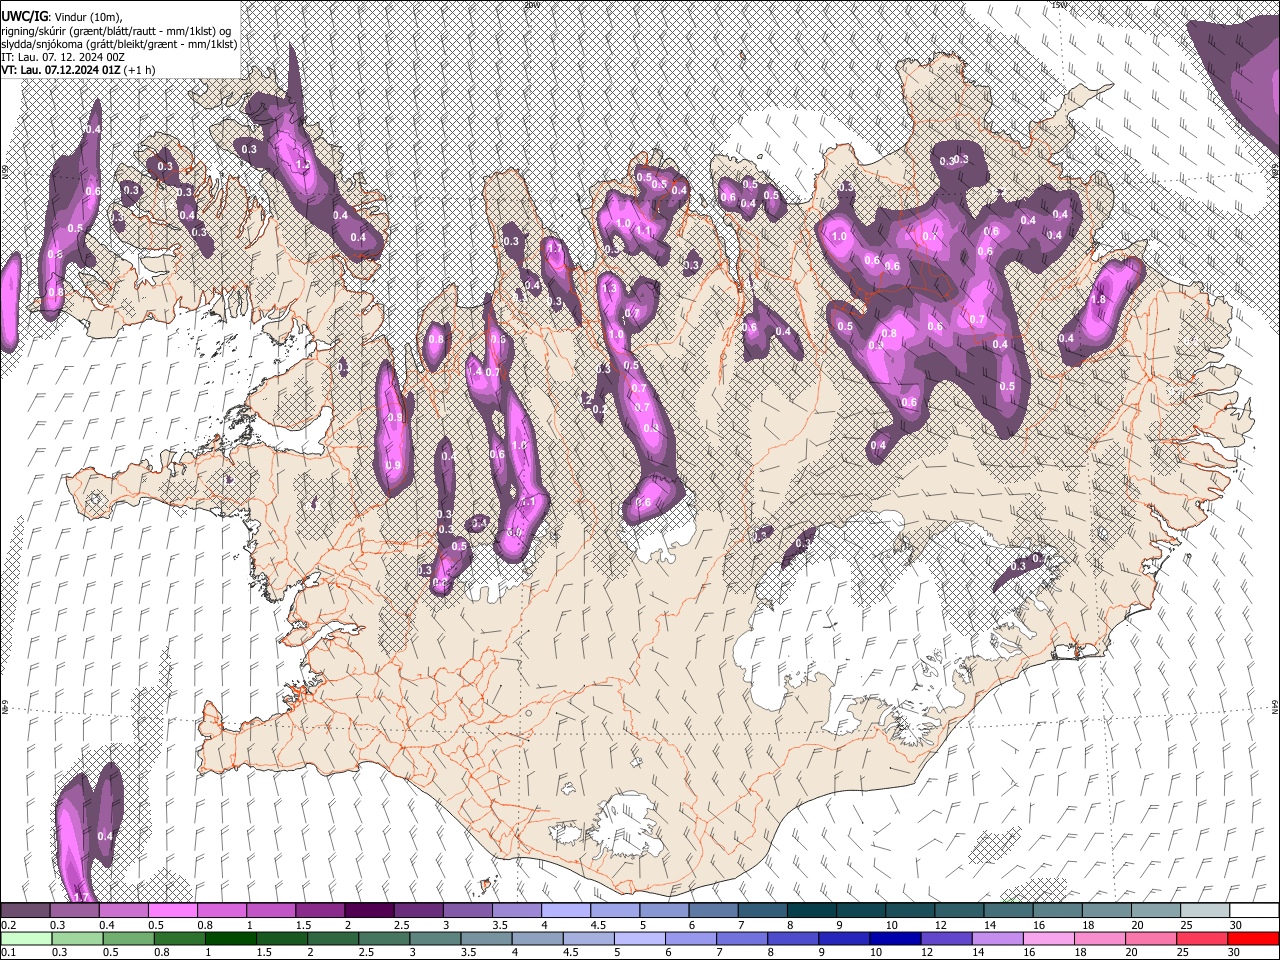Pick the red lower swatch between 25 and 30
Screen dimensions: 1280x960
[x=1201, y=938]
